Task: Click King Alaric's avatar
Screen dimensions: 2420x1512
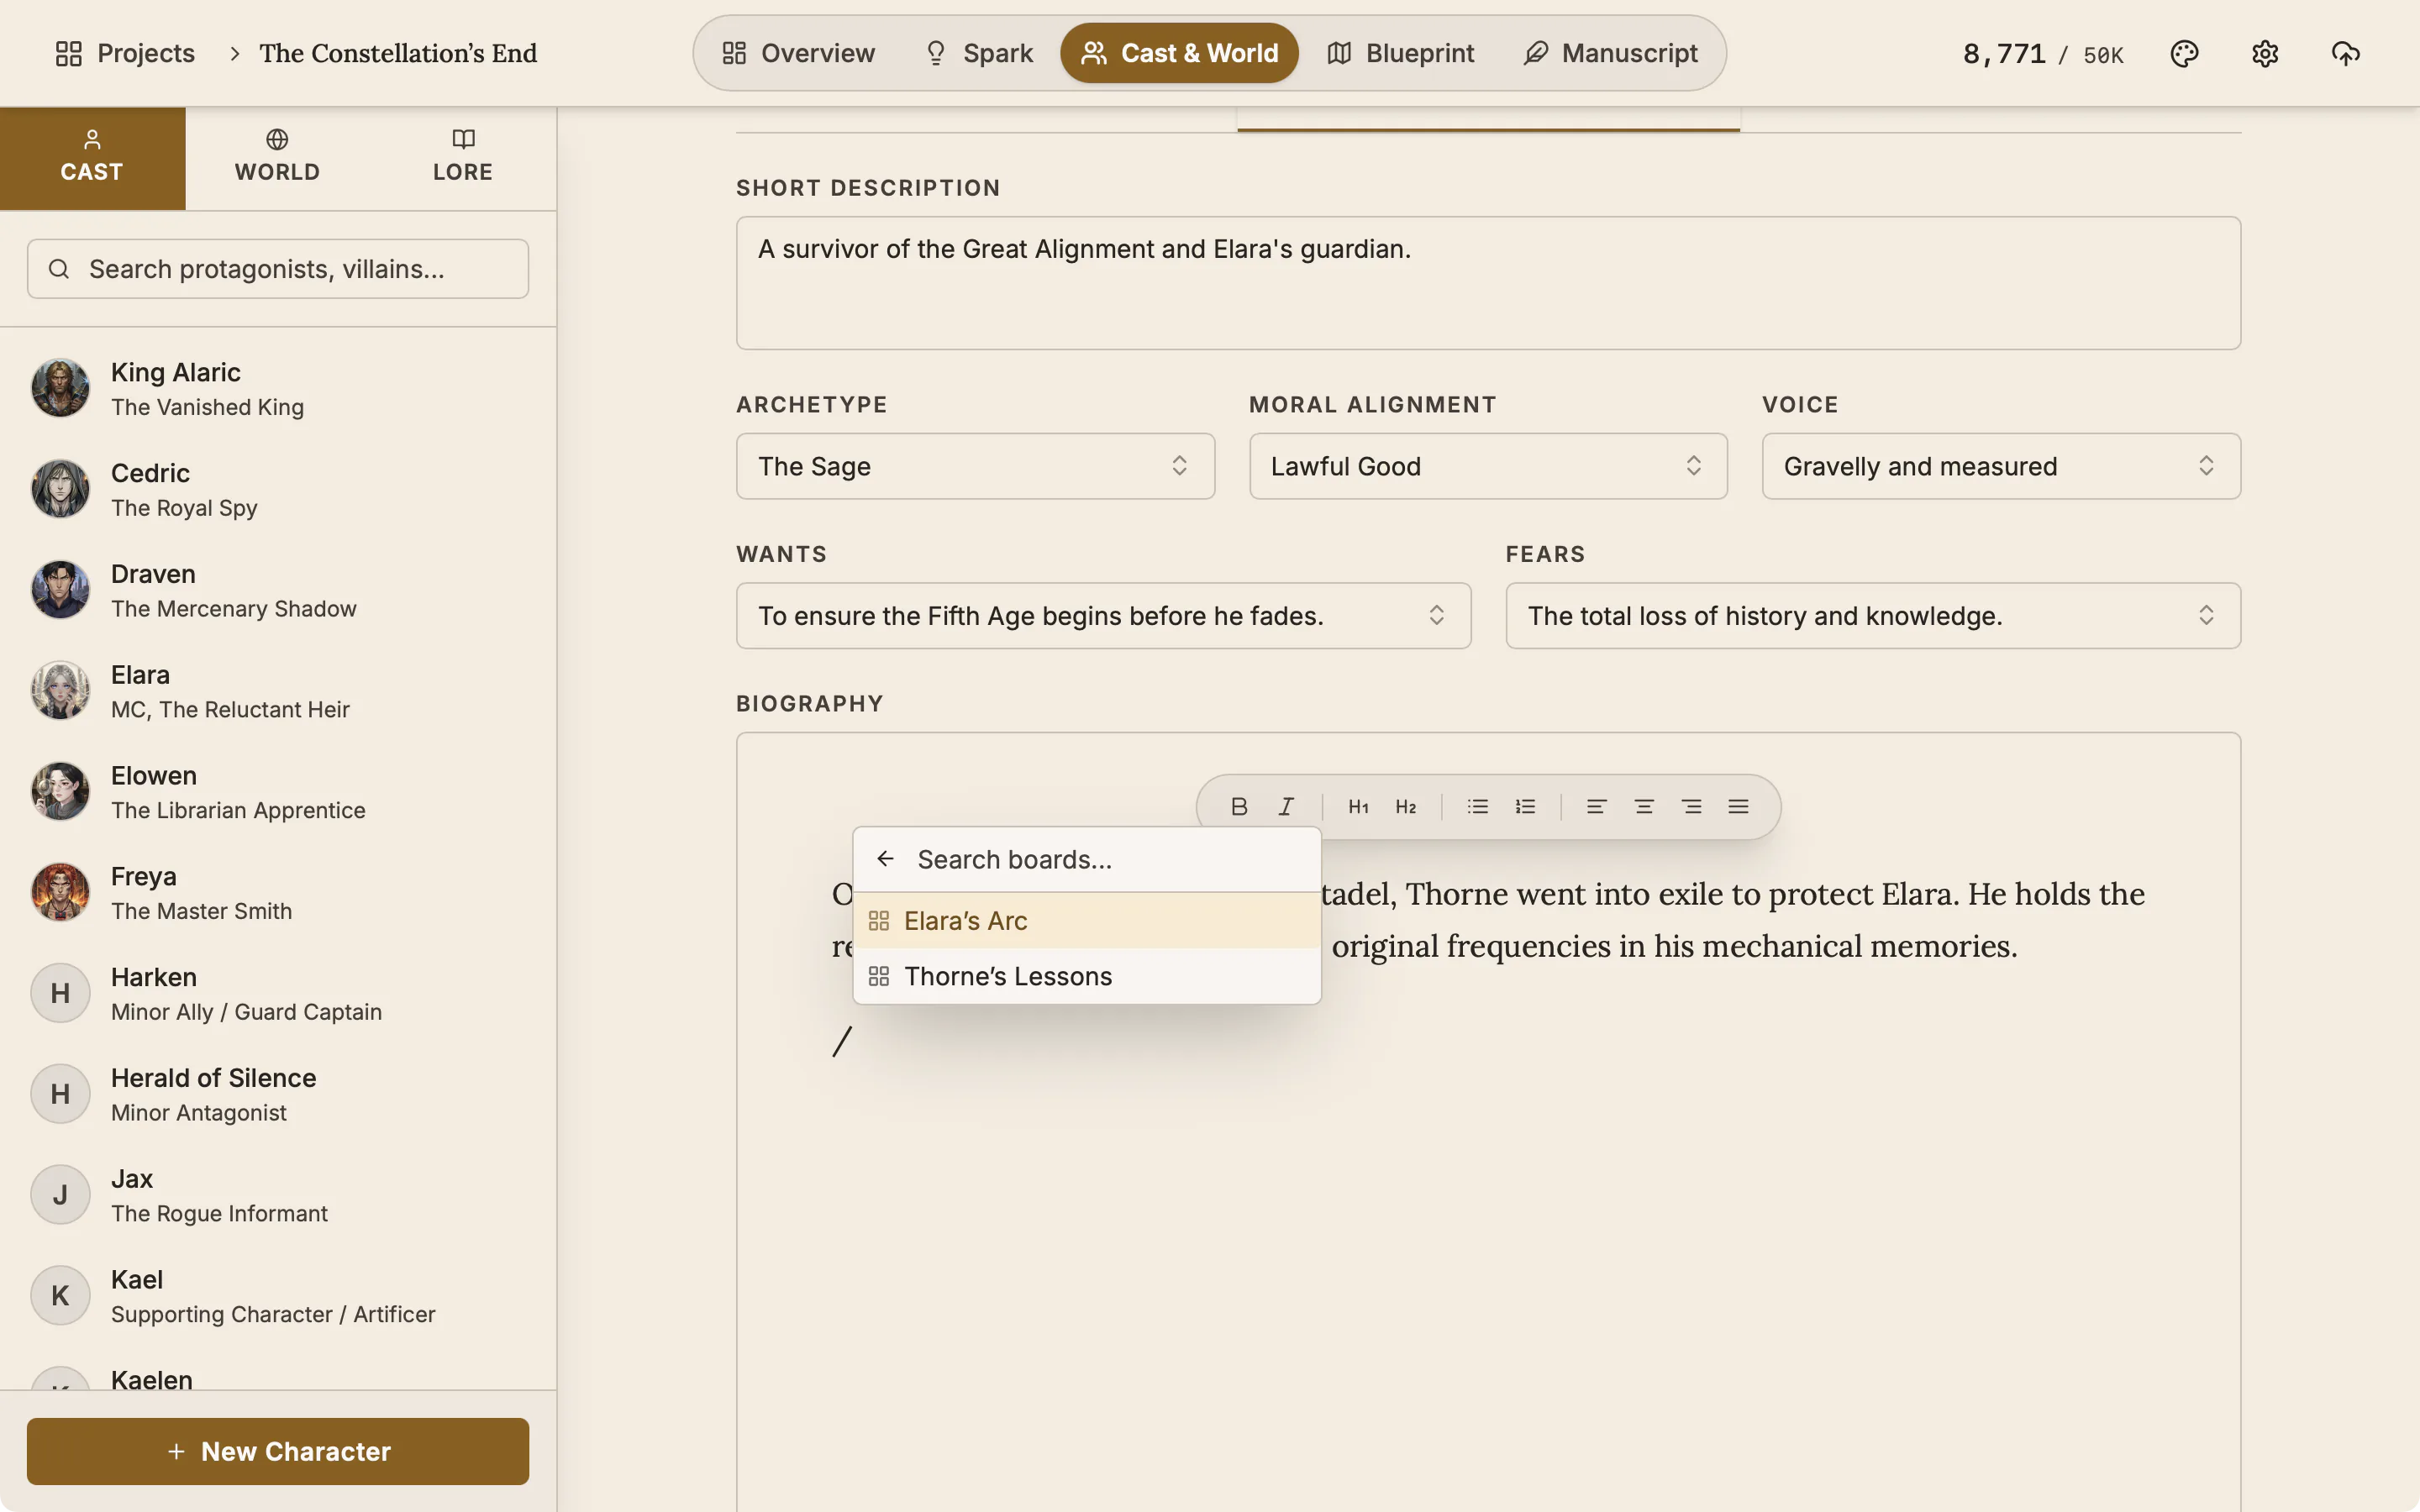Action: 60,388
